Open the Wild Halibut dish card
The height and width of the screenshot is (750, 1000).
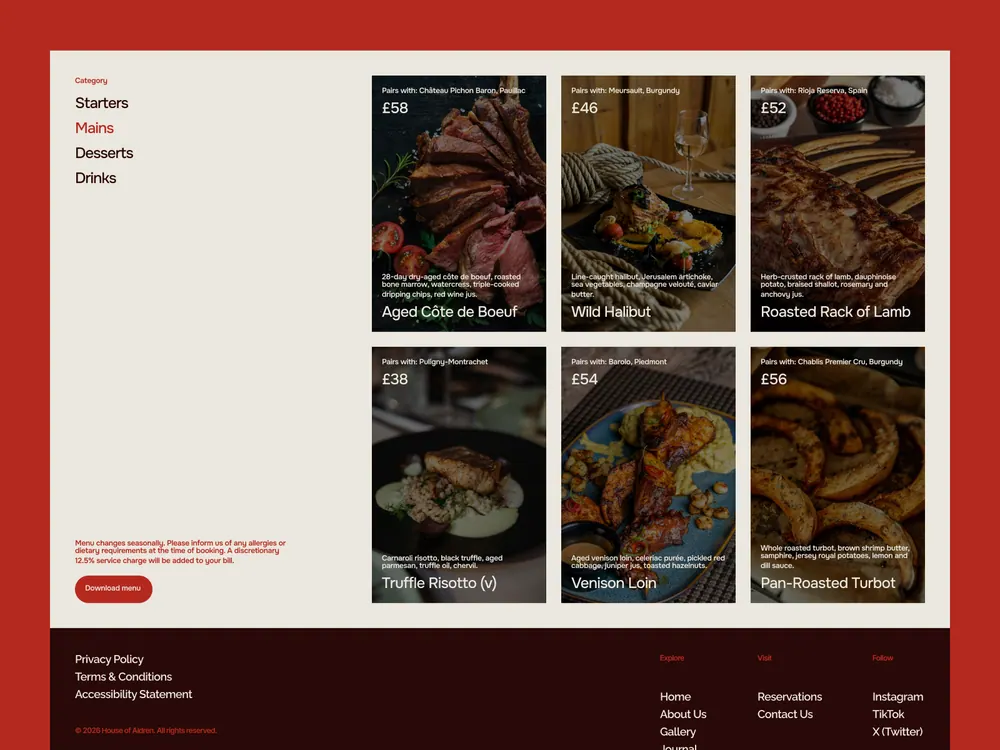(x=648, y=203)
